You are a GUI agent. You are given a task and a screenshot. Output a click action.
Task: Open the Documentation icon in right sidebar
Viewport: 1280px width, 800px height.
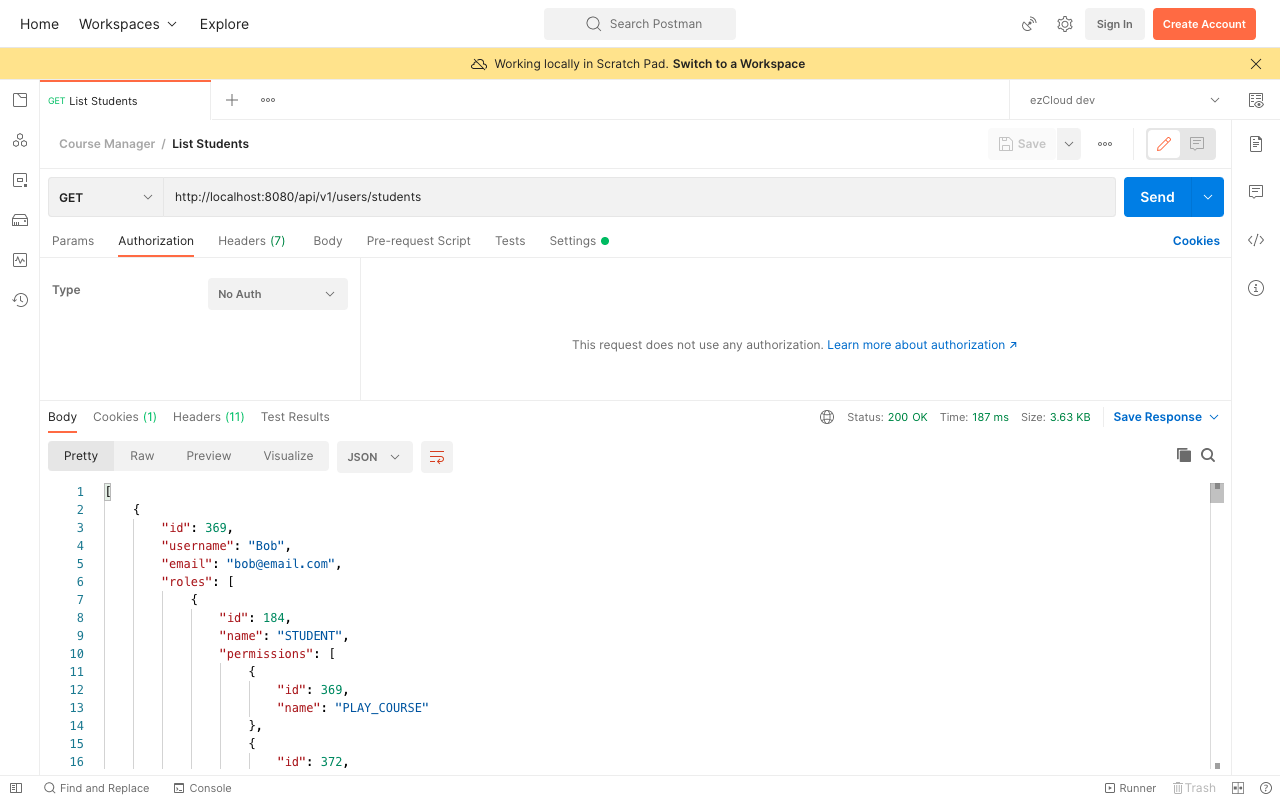(x=1256, y=144)
